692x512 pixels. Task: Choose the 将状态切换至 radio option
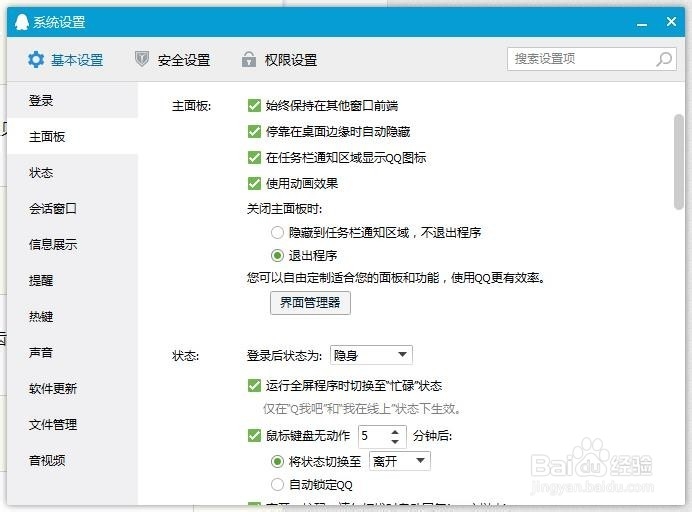click(x=277, y=462)
